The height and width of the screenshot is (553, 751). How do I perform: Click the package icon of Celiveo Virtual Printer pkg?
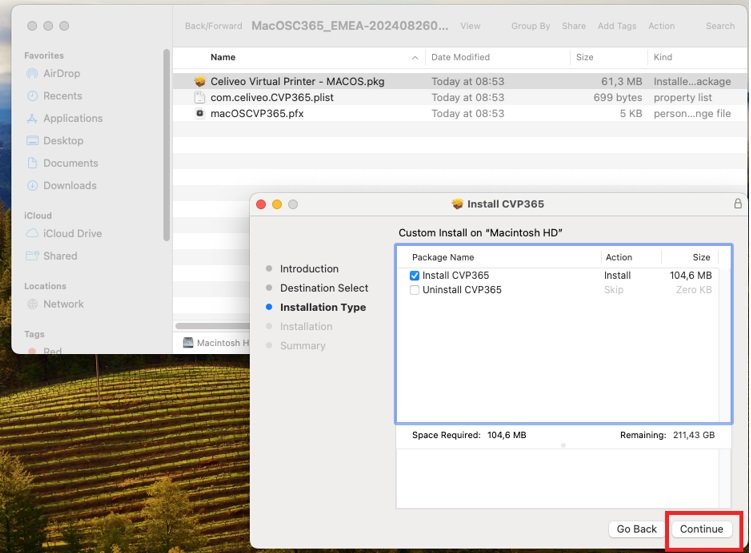(200, 81)
